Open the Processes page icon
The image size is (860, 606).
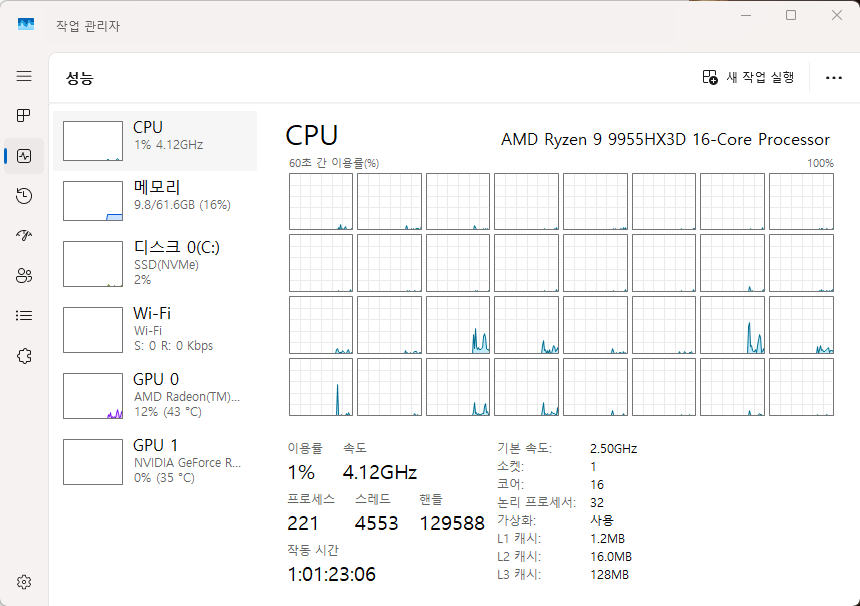[24, 116]
